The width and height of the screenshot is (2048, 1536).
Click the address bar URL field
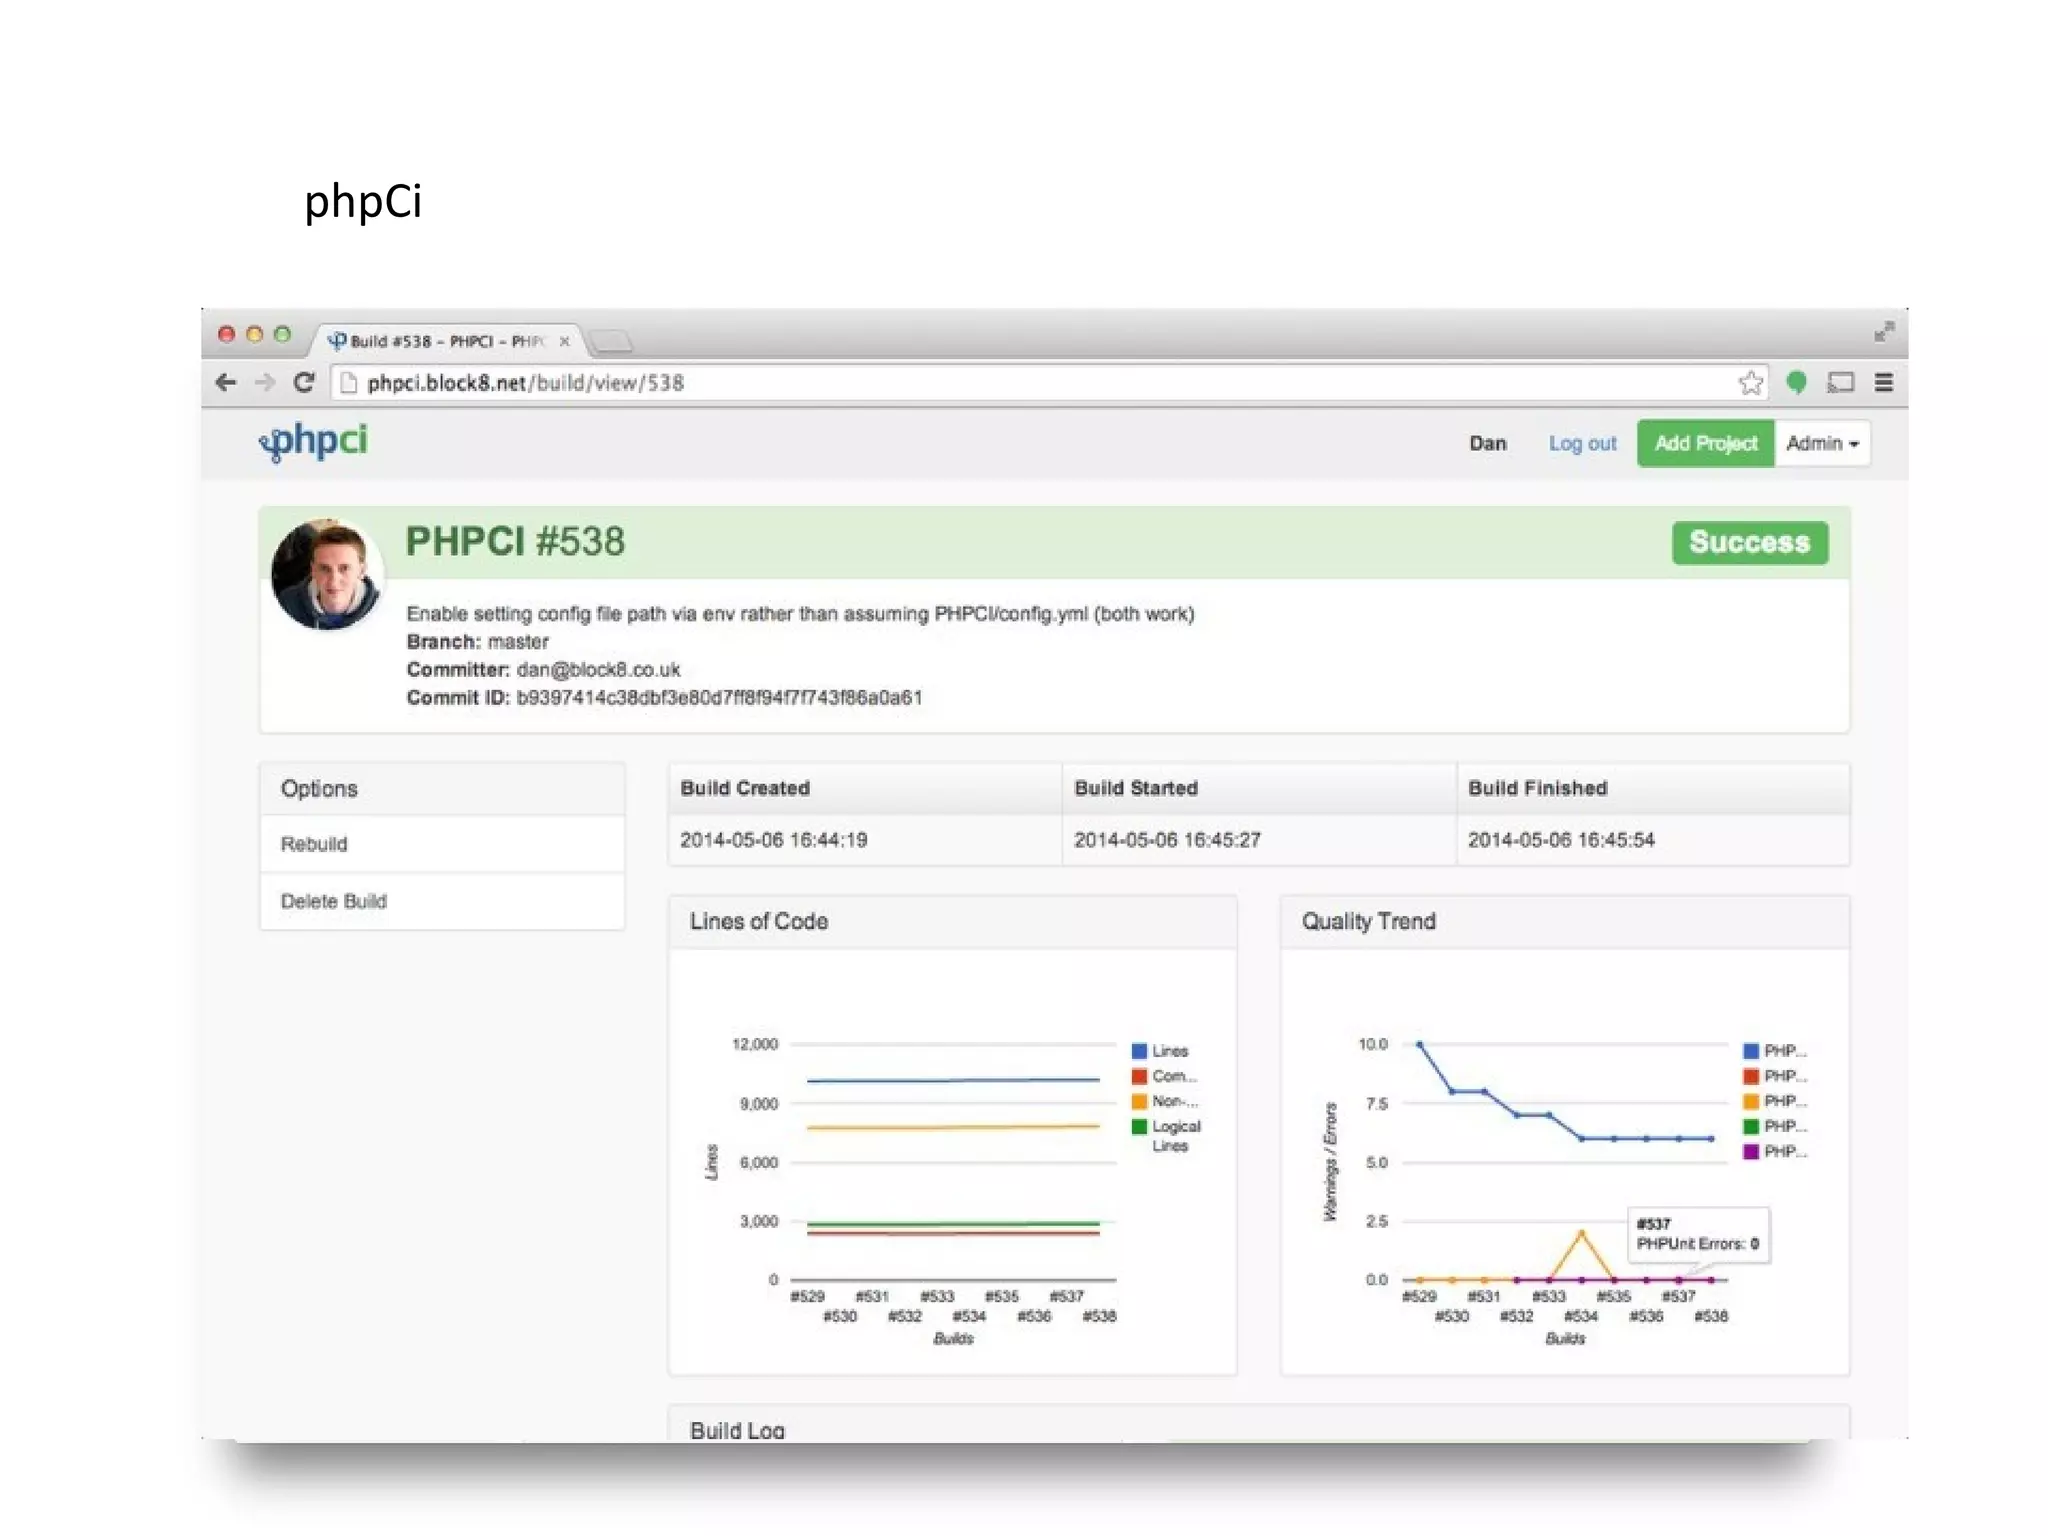1000,383
